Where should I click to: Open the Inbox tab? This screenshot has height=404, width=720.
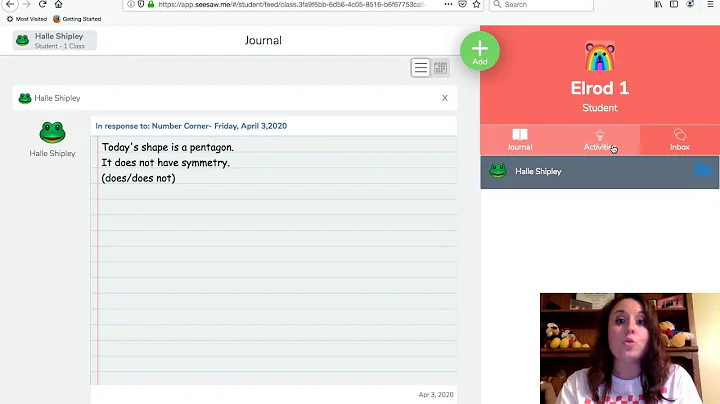coord(679,140)
